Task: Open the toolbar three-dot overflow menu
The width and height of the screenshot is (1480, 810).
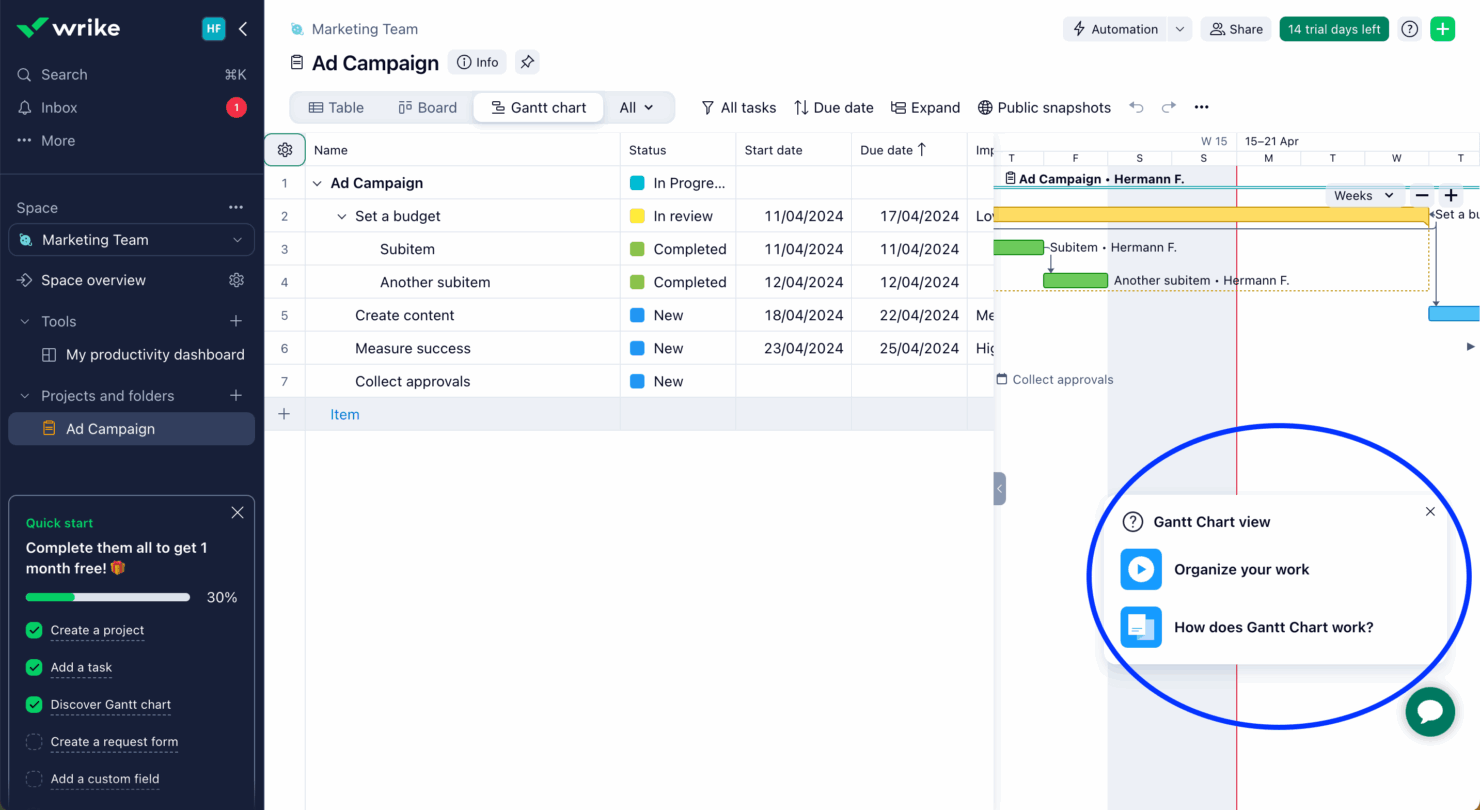Action: click(x=1201, y=107)
